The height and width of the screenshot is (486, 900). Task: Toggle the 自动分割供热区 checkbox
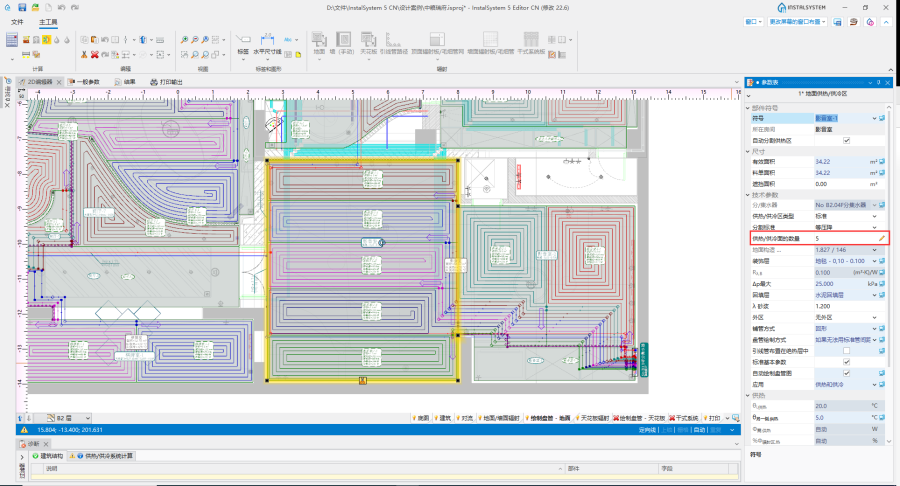coord(847,140)
